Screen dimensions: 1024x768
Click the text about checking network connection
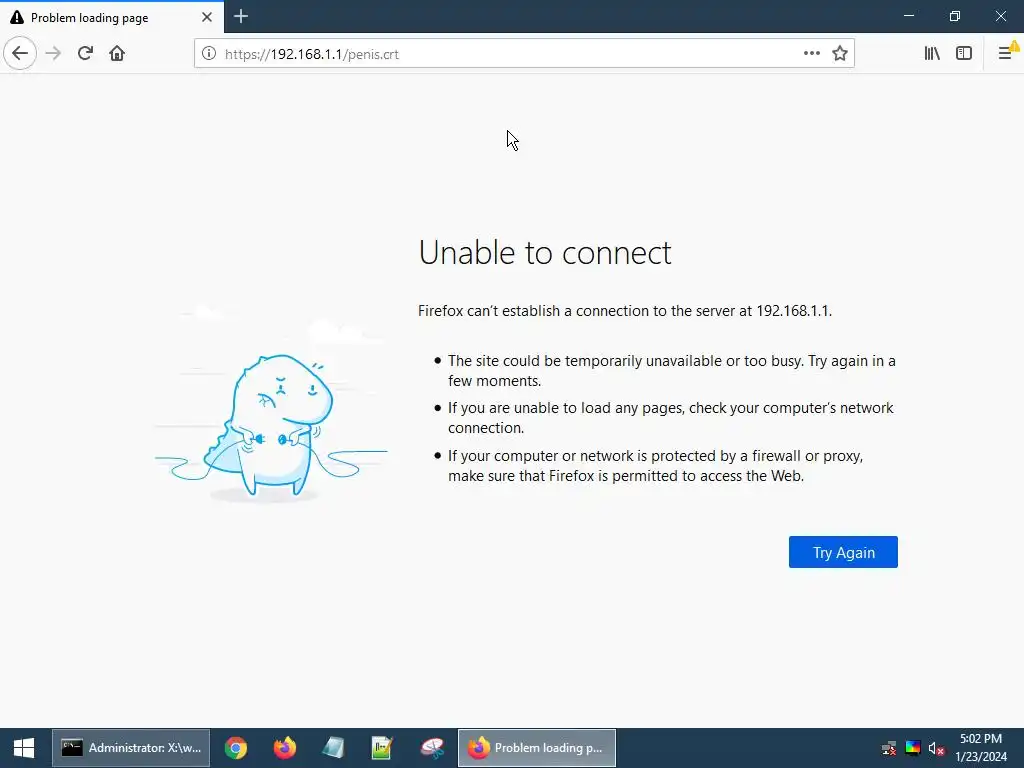(671, 417)
